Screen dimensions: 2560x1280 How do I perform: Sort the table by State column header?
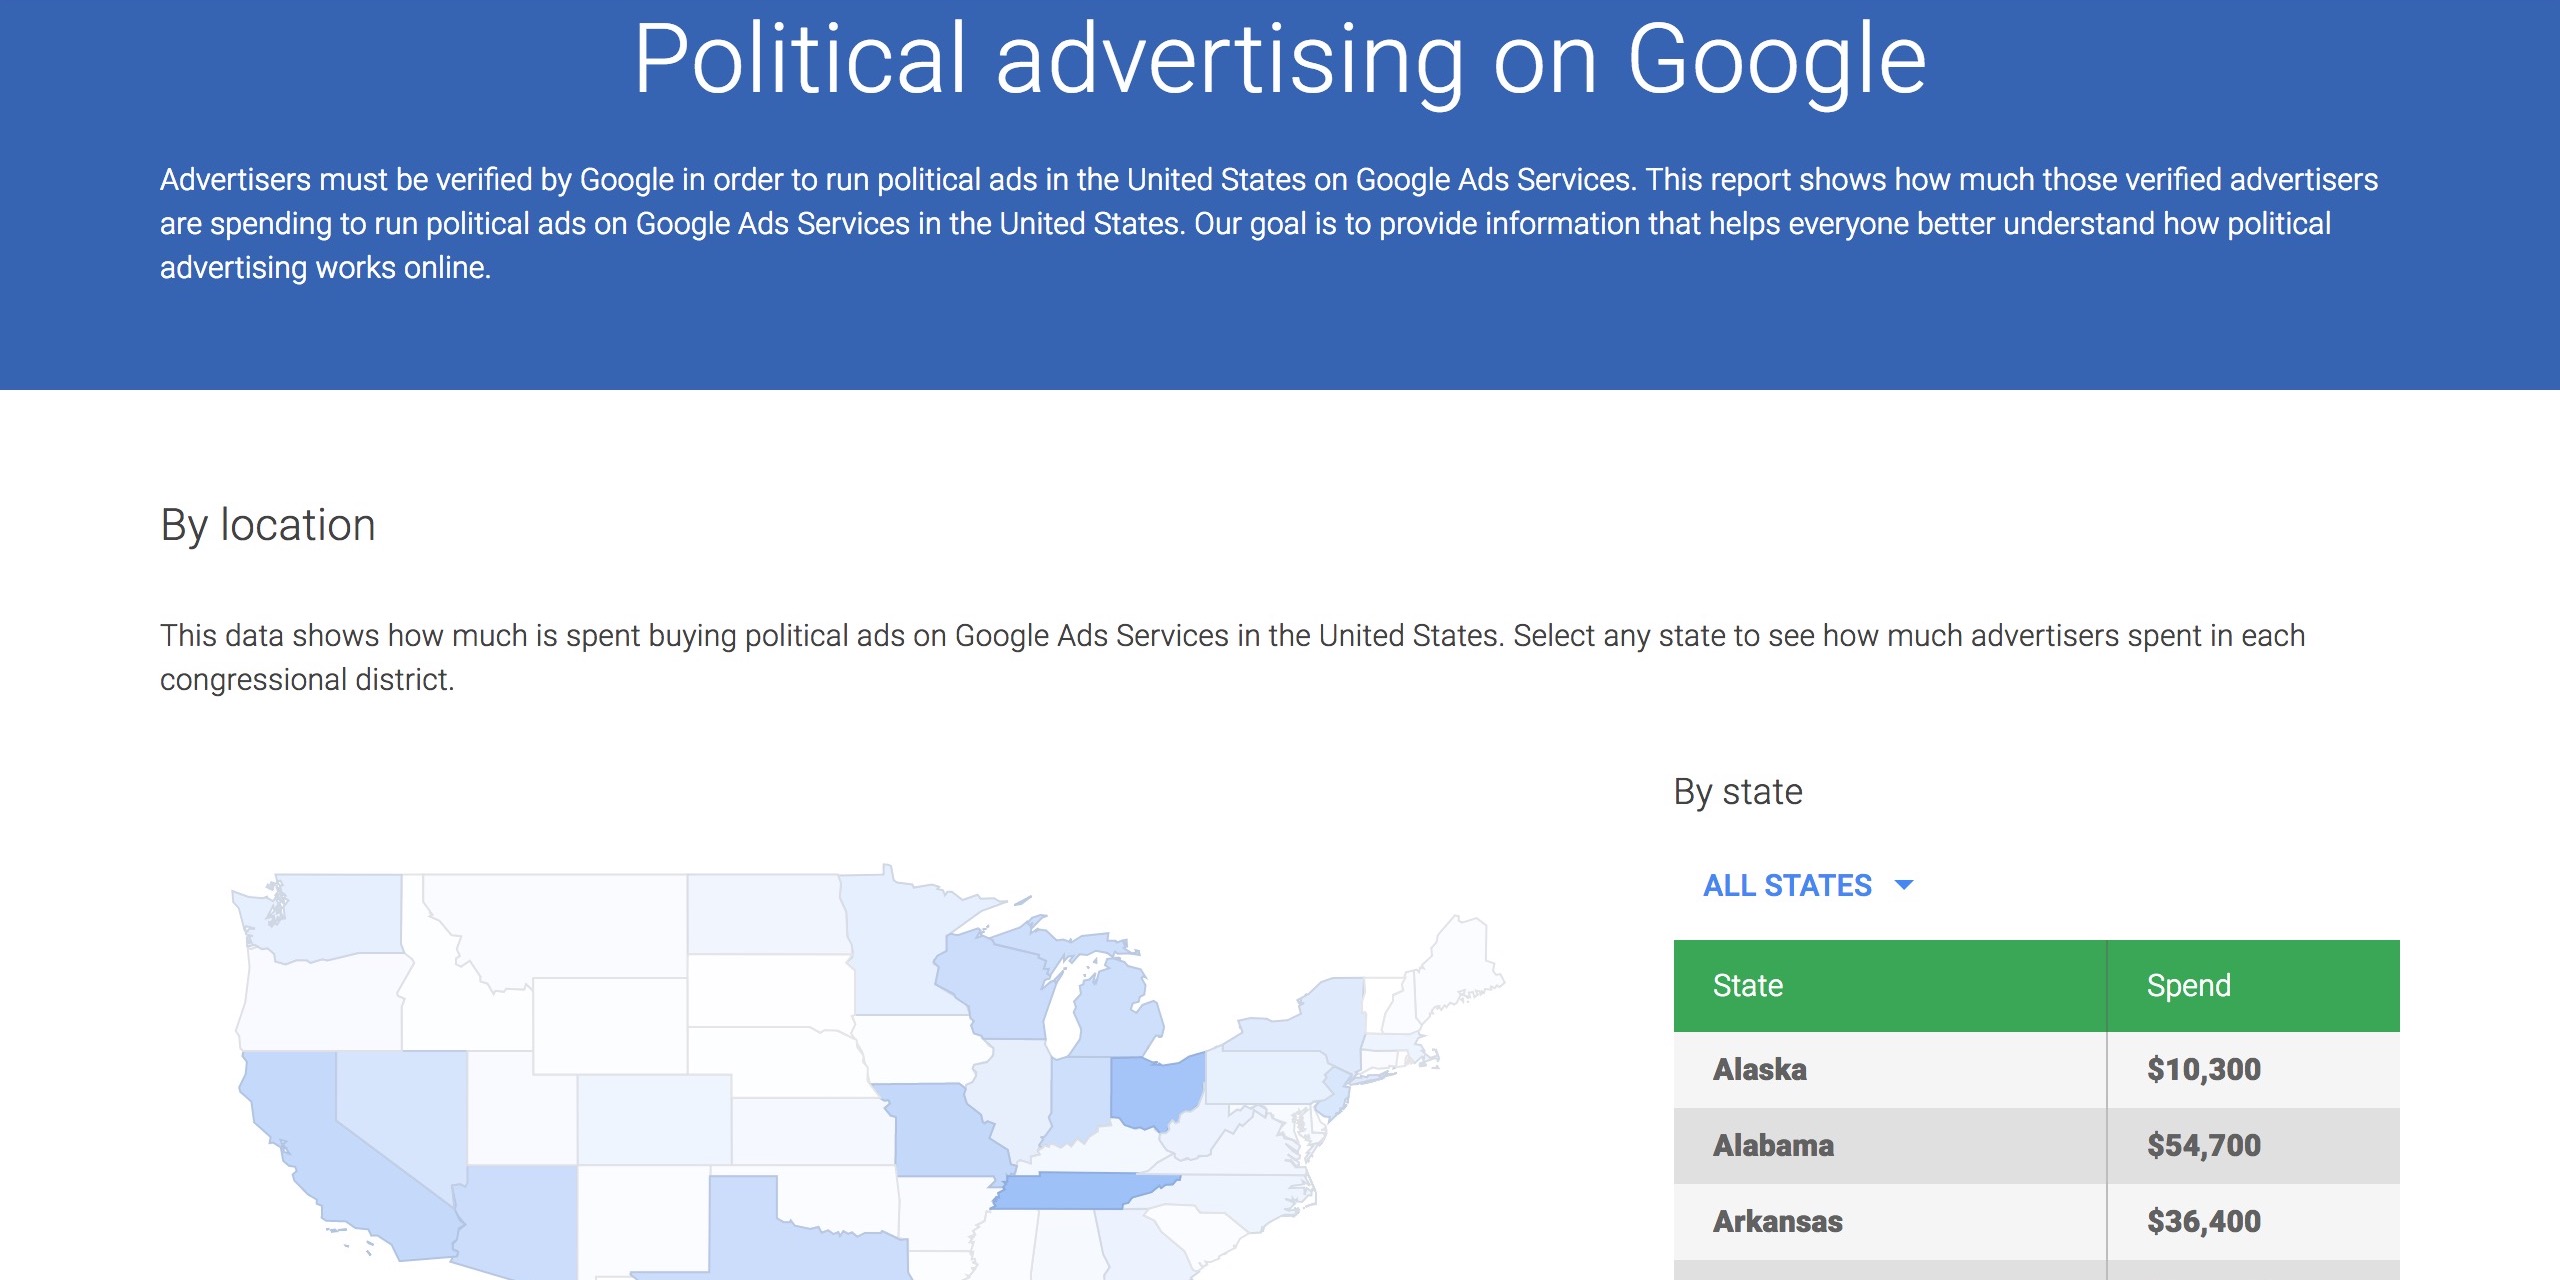1748,986
